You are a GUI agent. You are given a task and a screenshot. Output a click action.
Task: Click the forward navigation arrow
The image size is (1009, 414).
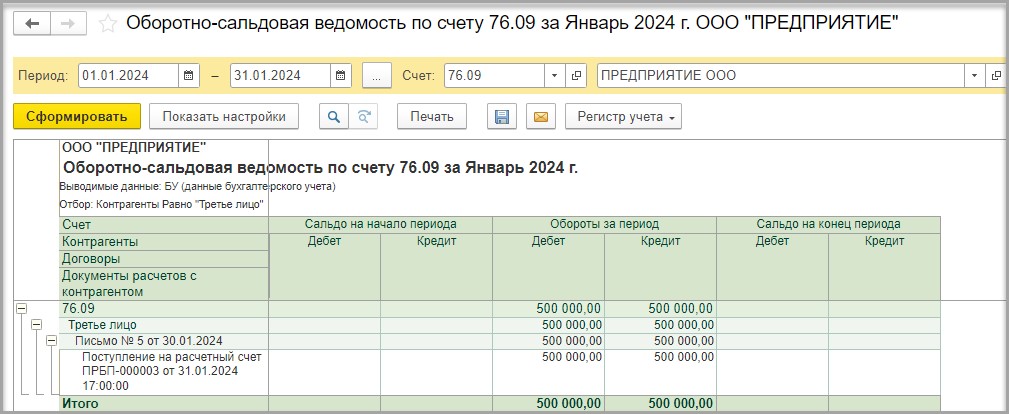(x=67, y=22)
